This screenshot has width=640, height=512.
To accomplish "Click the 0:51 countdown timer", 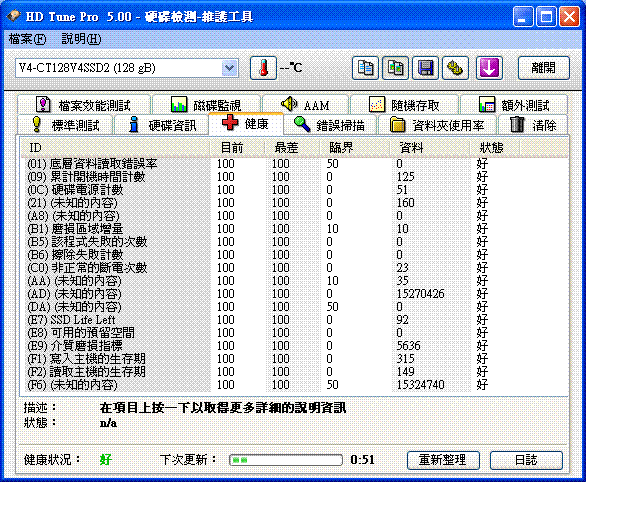I will 362,460.
